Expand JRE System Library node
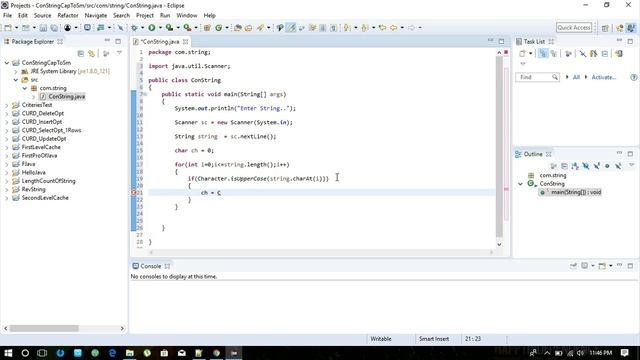The height and width of the screenshot is (360, 640). point(16,71)
